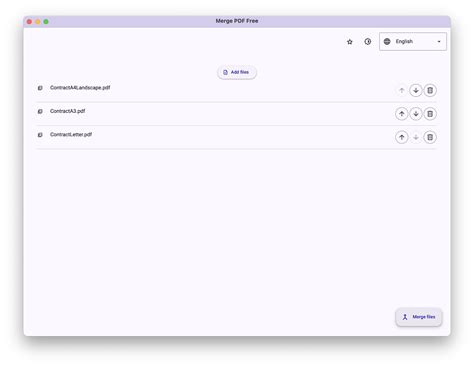This screenshot has height=367, width=474.
Task: Open the info icon in the toolbar
Action: click(x=368, y=42)
